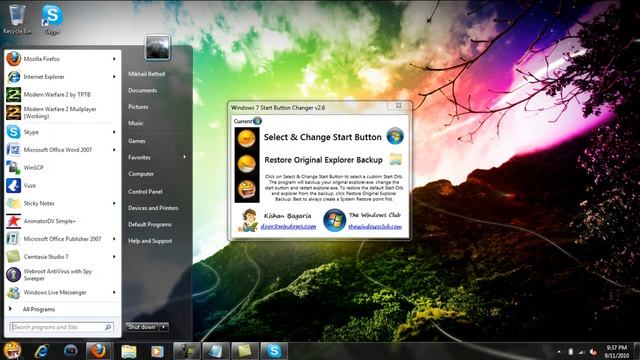The width and height of the screenshot is (640, 360).
Task: Open Default Programs
Action: coord(150,224)
